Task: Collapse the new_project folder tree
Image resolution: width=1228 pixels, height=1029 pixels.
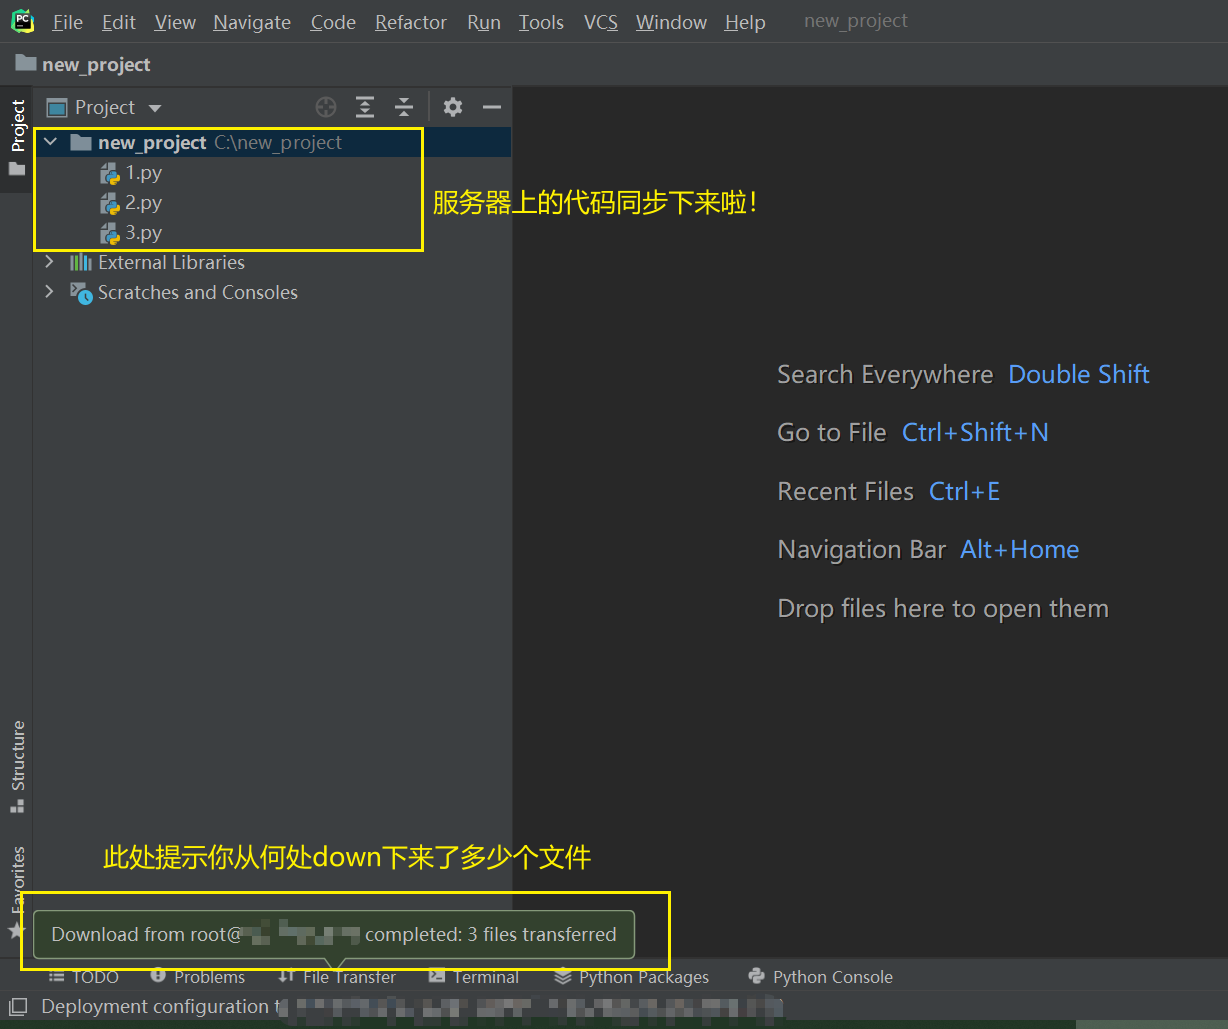Action: point(50,143)
